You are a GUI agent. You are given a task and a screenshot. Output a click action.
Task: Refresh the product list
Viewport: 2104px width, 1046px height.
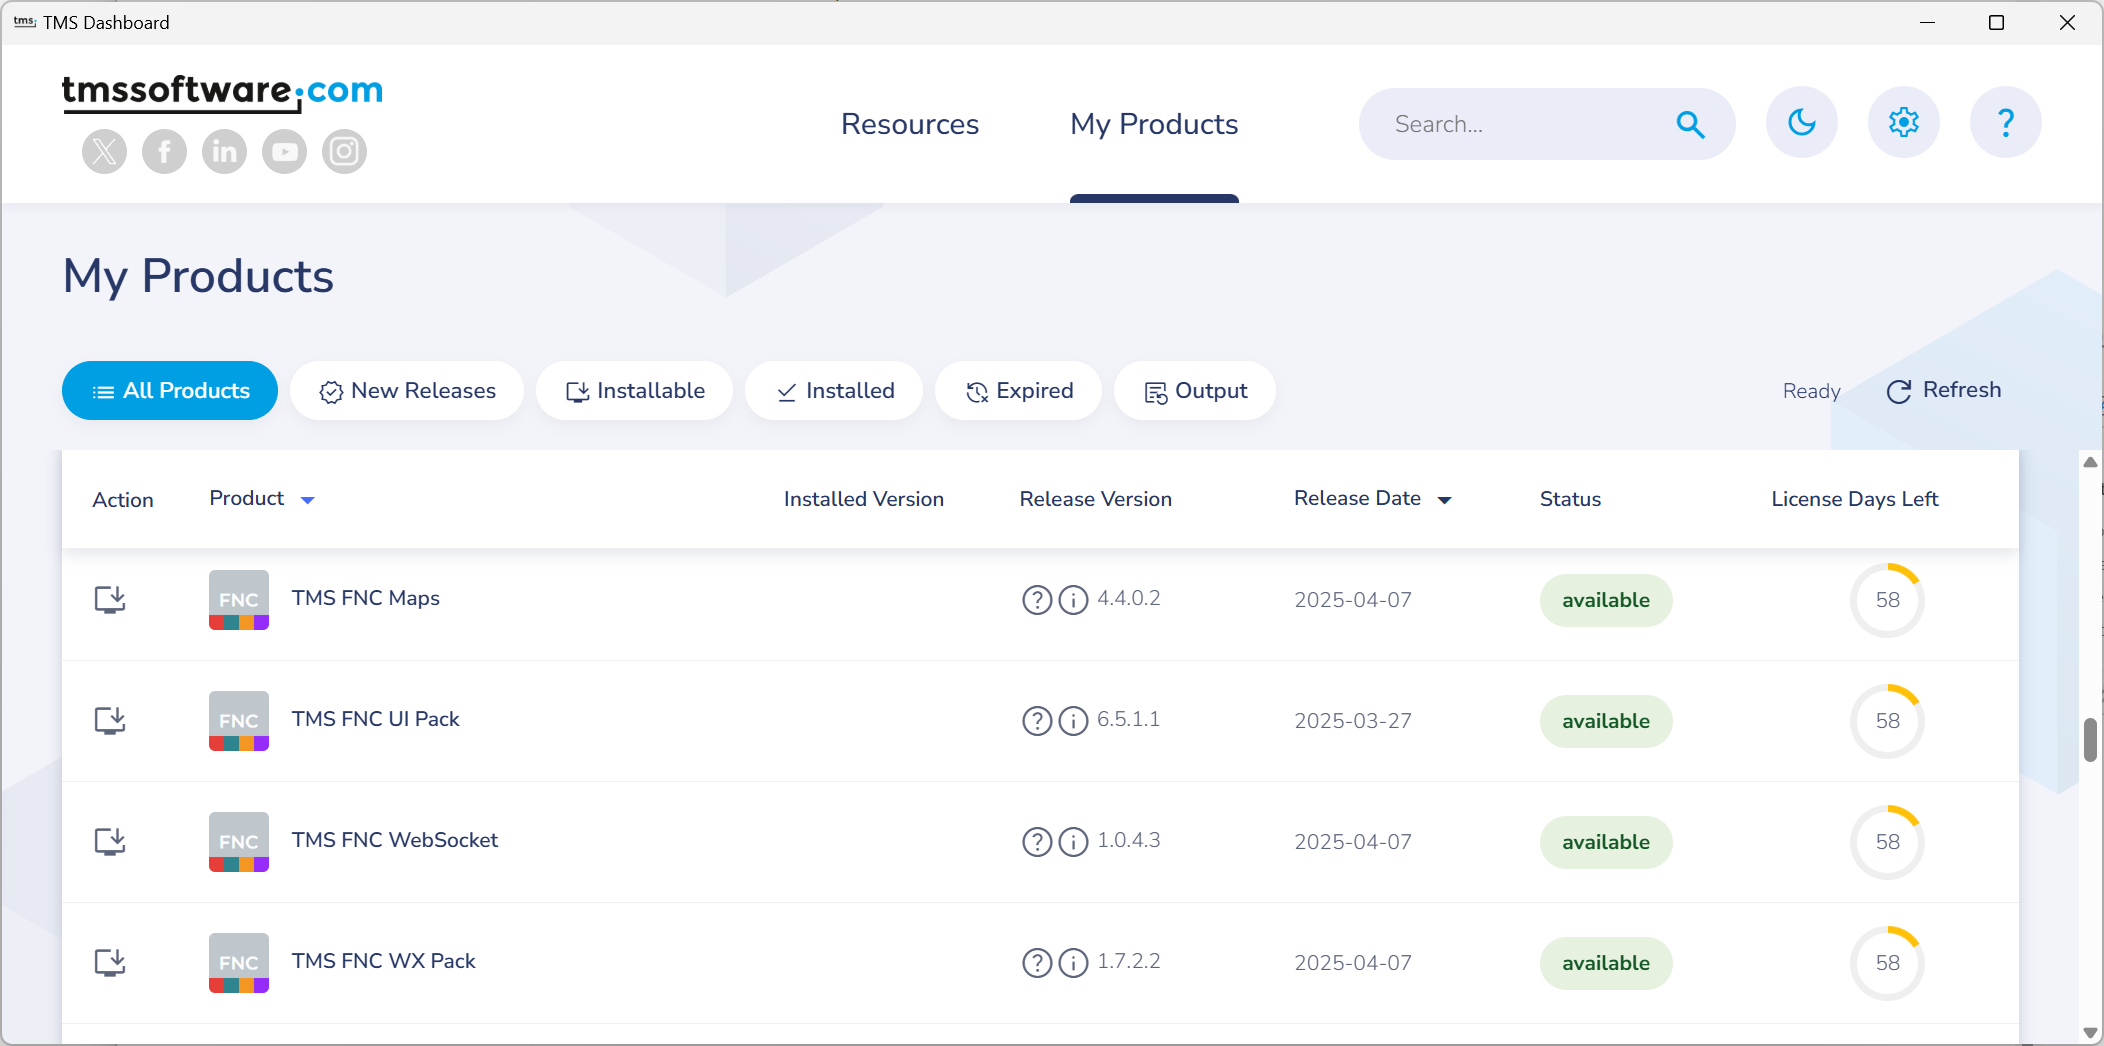[x=1944, y=390]
